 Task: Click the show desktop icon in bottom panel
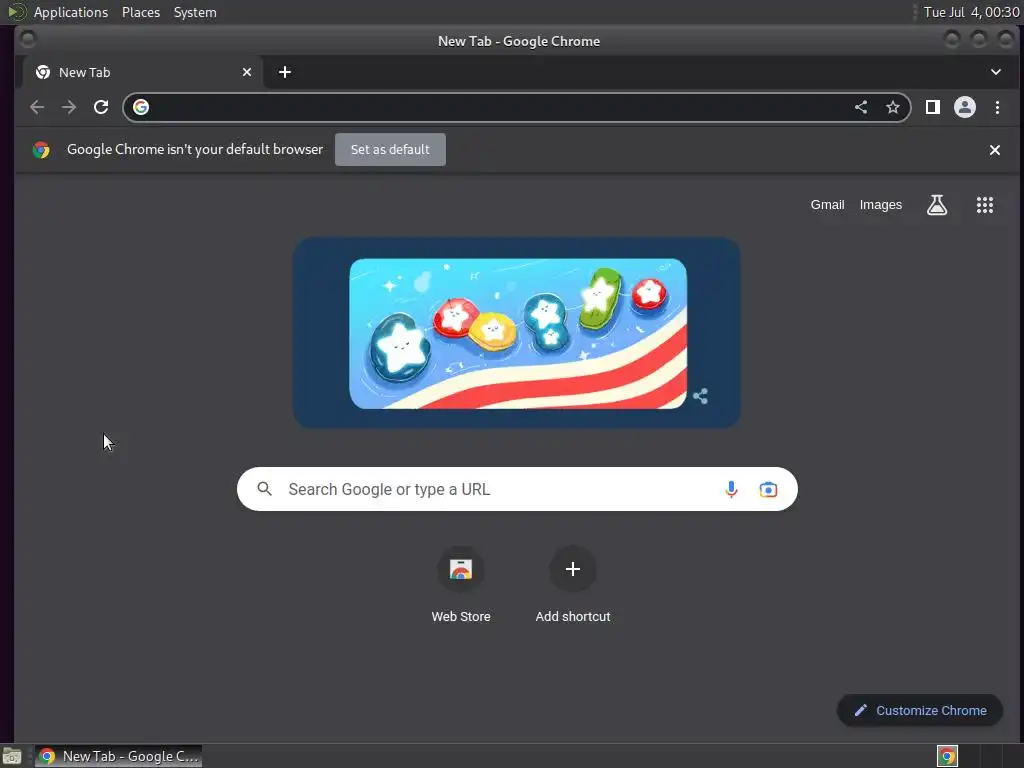point(12,756)
